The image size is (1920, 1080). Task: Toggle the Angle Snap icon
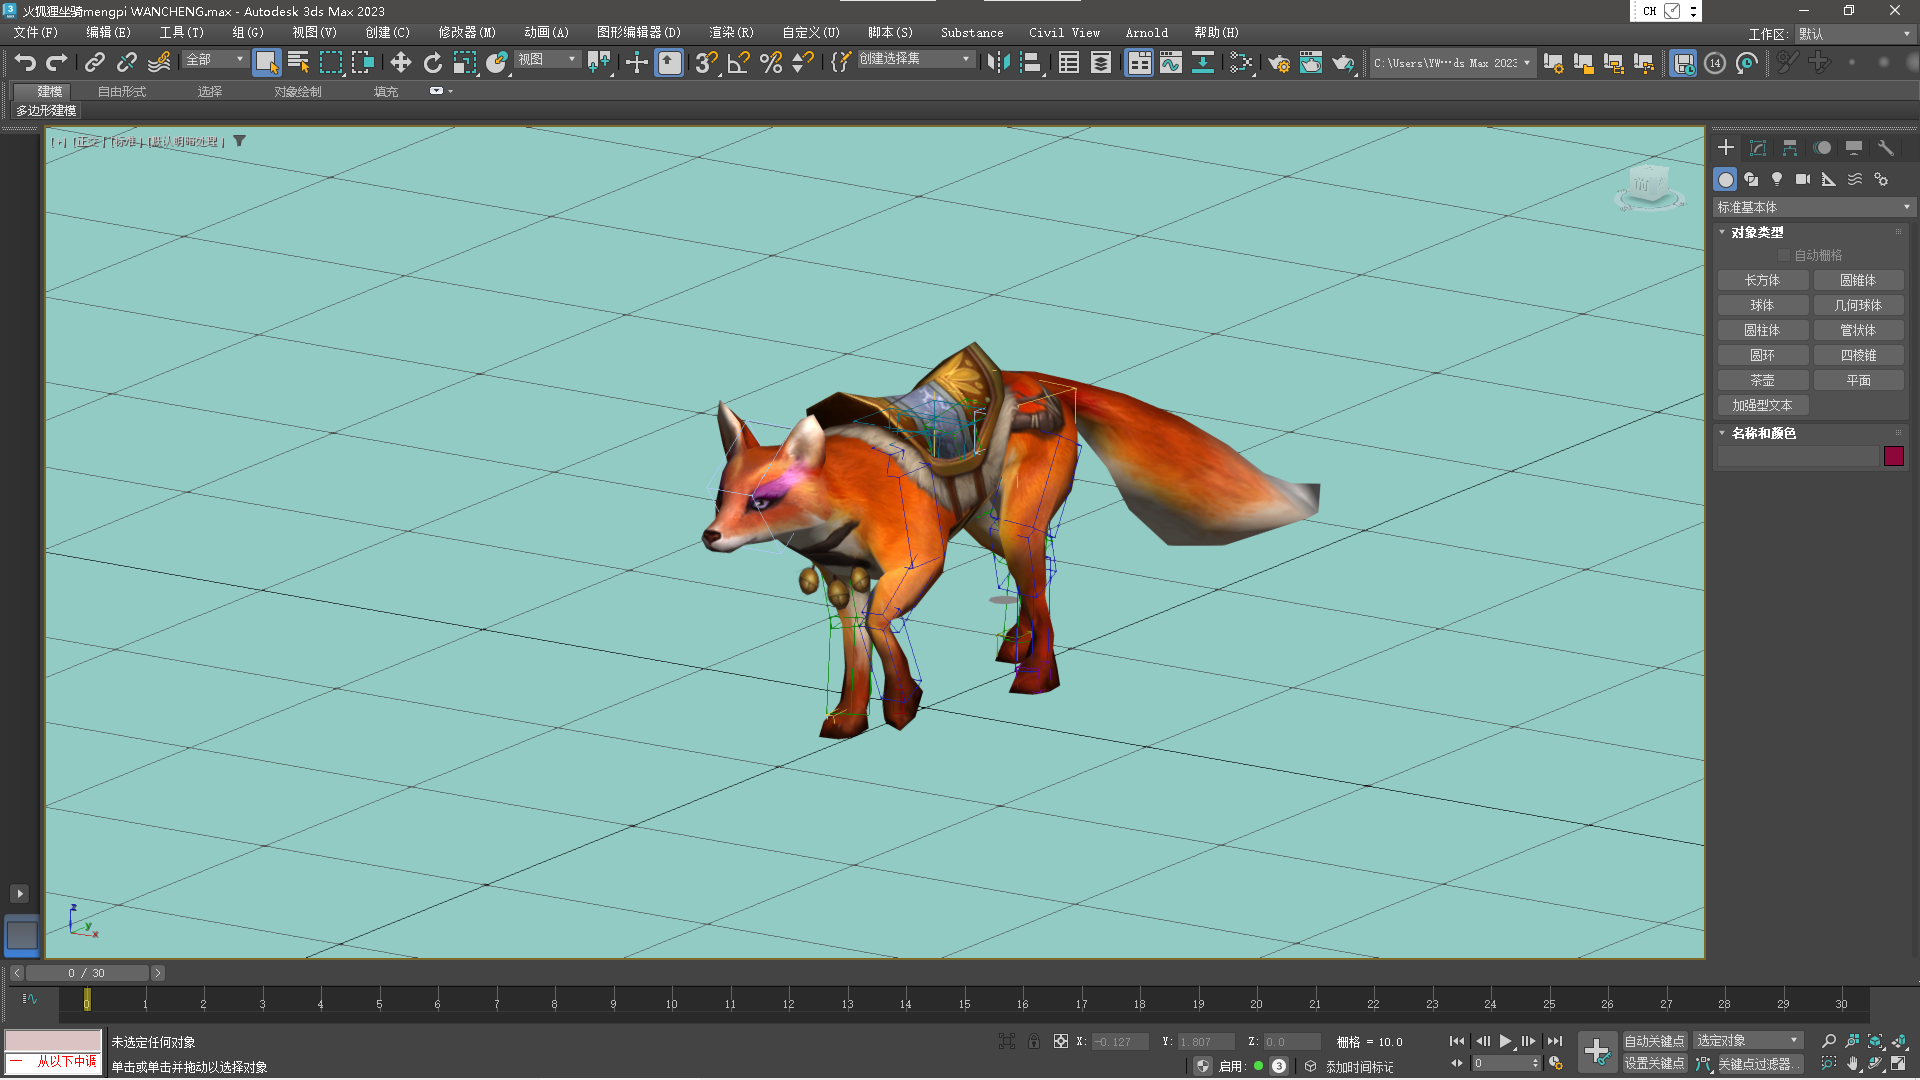738,62
